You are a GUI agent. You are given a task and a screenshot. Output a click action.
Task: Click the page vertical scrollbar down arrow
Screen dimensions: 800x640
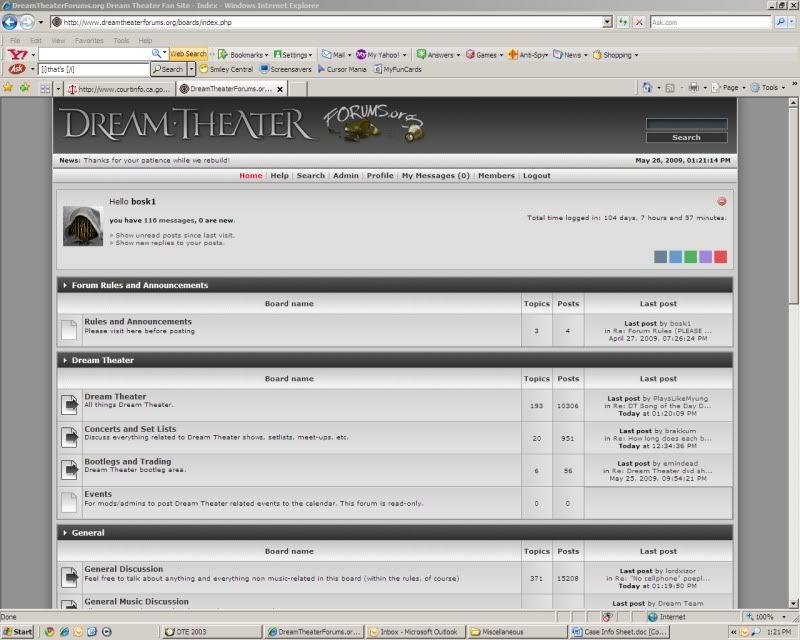coord(793,604)
